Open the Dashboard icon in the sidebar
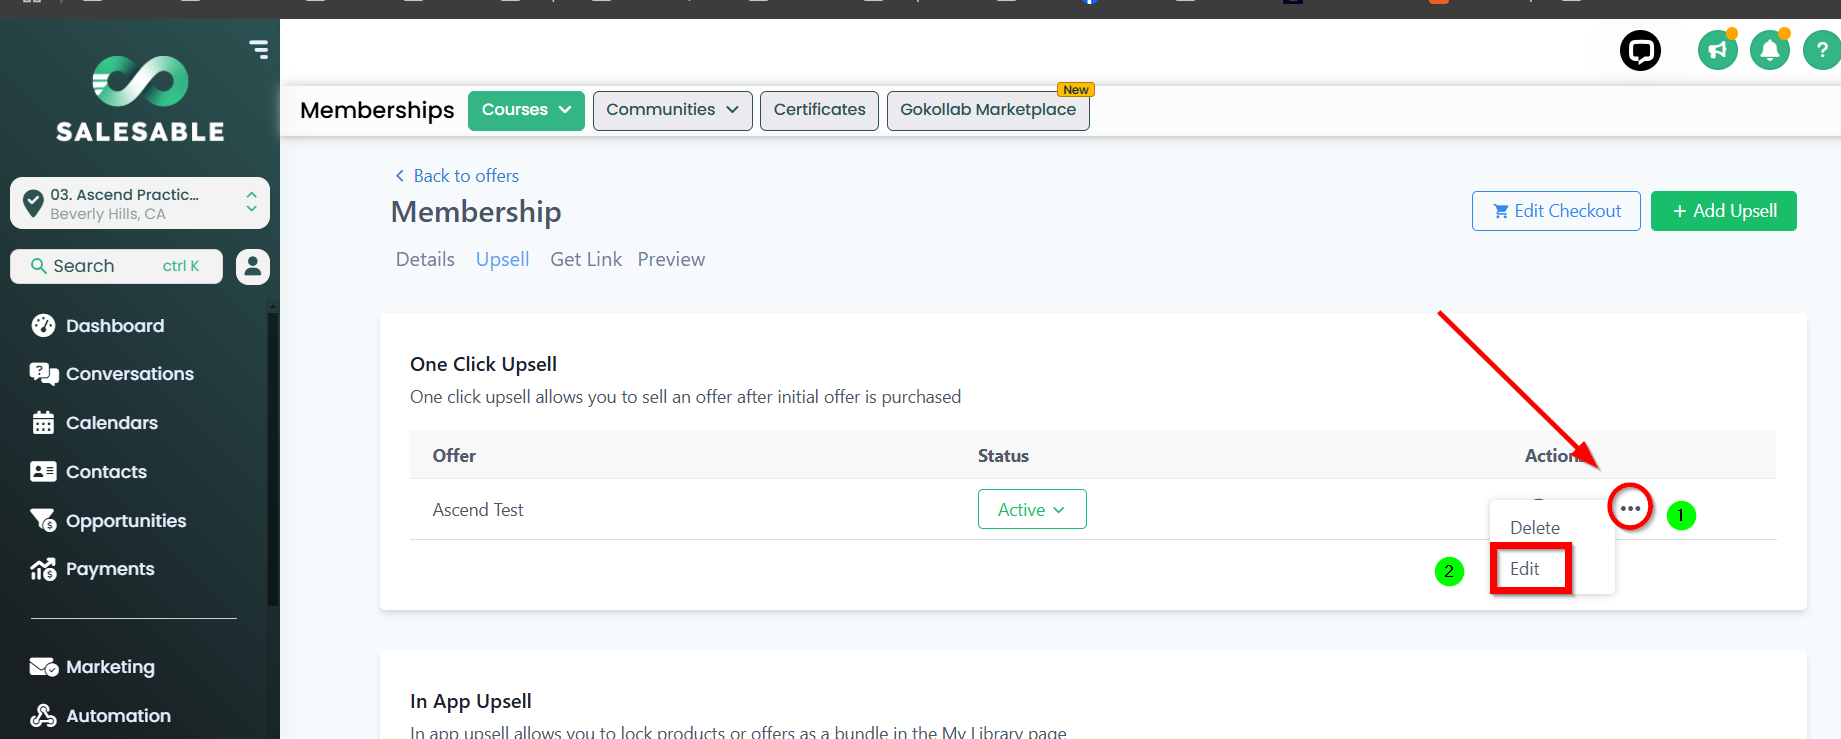1841x739 pixels. pyautogui.click(x=43, y=325)
